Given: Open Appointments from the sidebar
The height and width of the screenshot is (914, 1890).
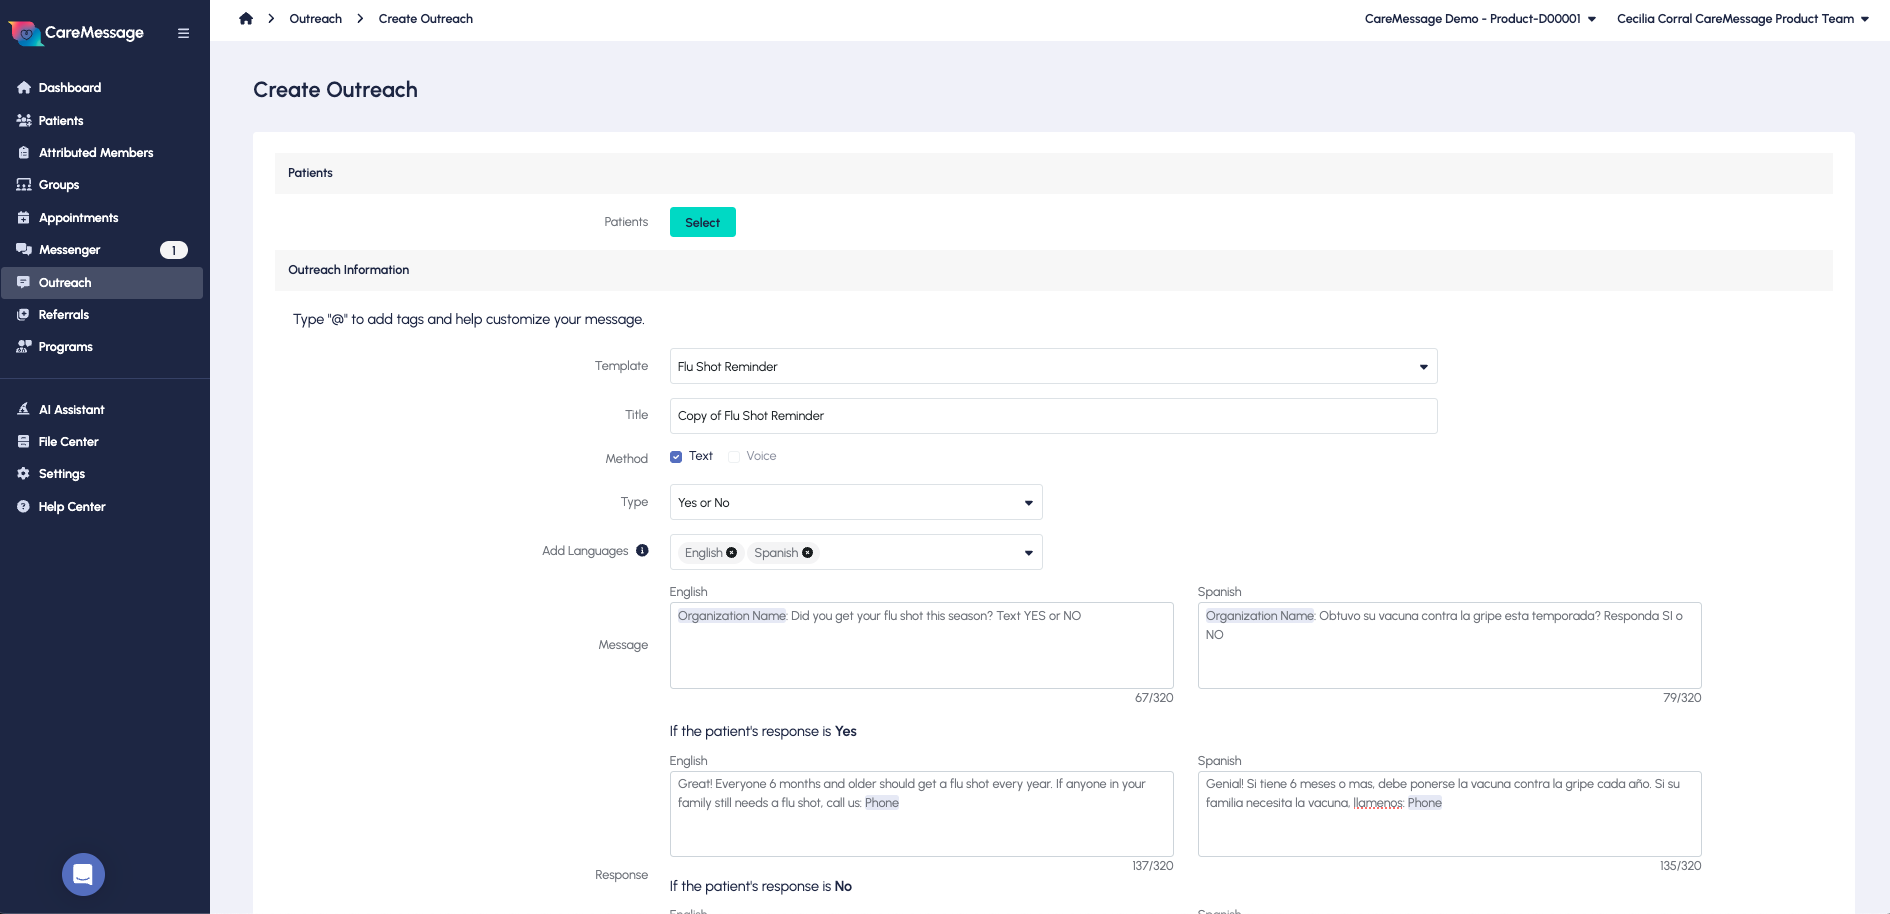Looking at the screenshot, I should [78, 218].
